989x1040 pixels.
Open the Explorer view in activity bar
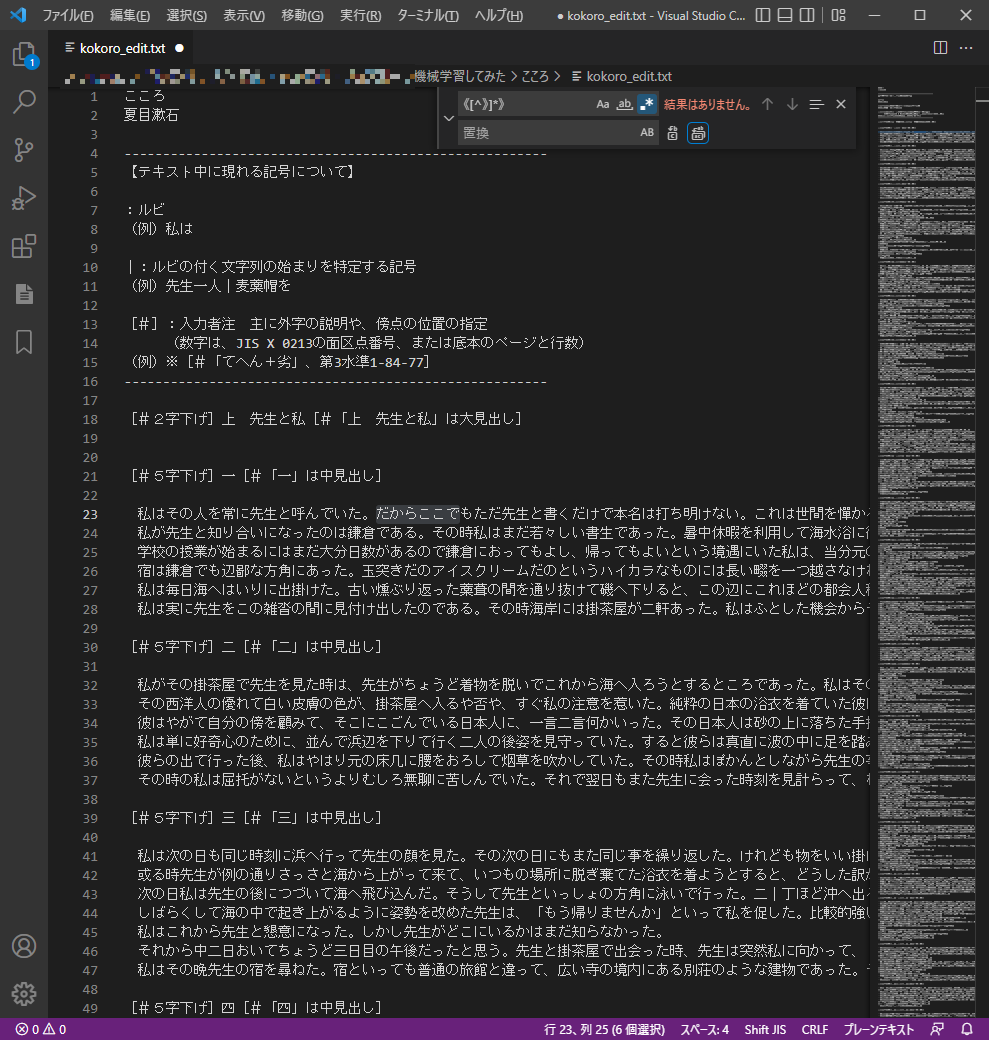pyautogui.click(x=23, y=54)
